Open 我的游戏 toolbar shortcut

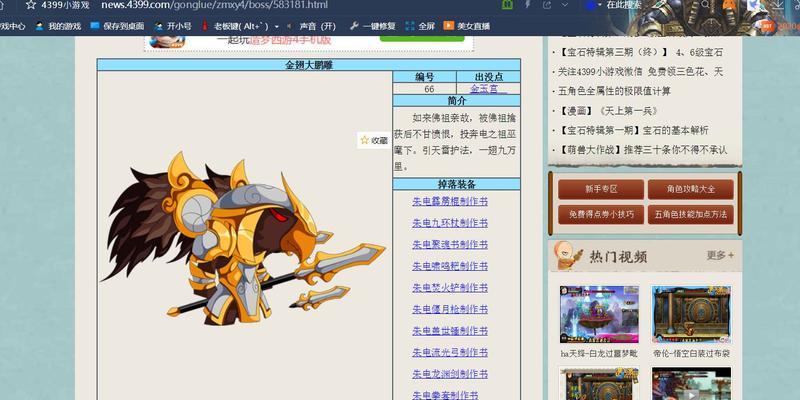(58, 26)
